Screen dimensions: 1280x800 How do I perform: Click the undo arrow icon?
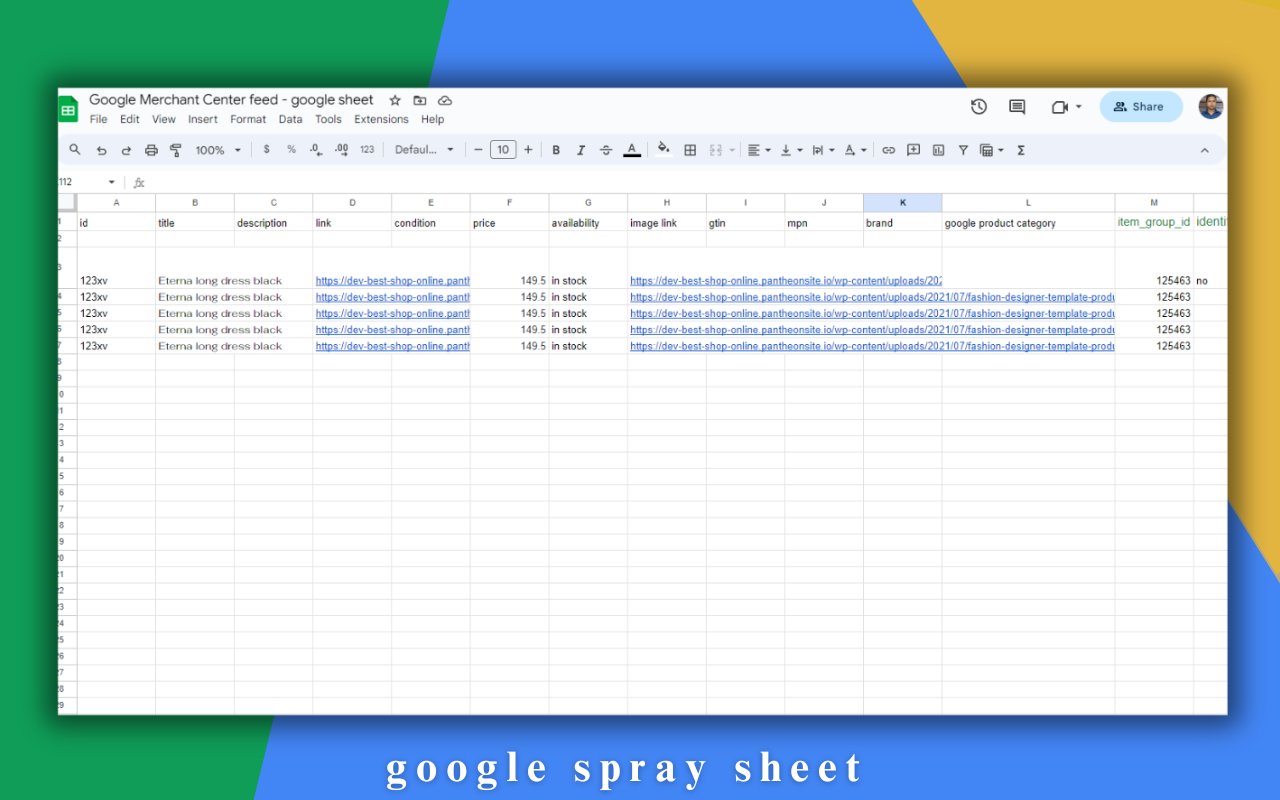(101, 150)
